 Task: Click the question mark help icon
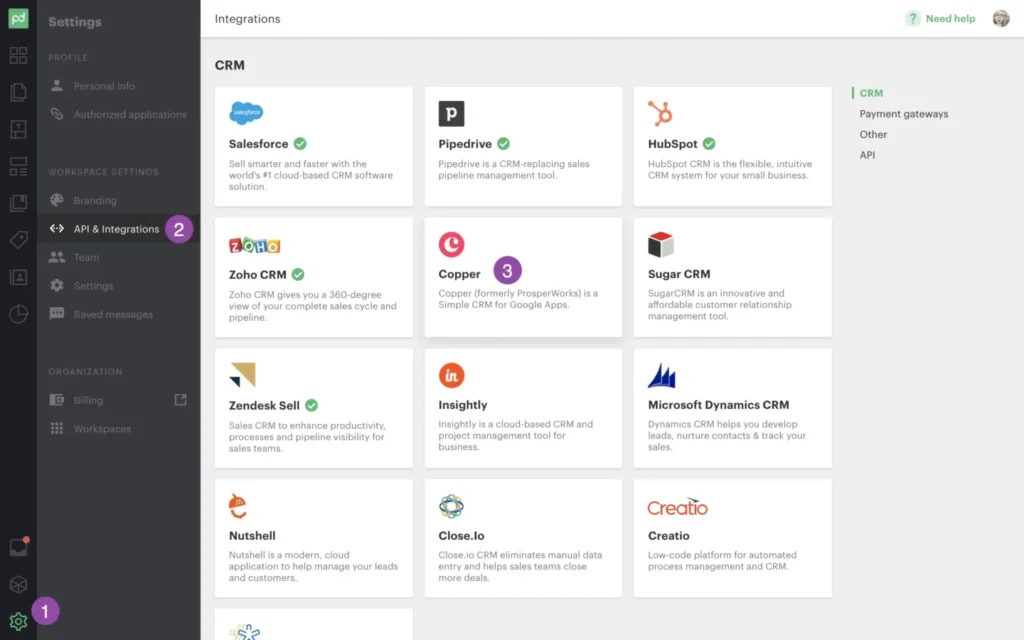point(912,18)
